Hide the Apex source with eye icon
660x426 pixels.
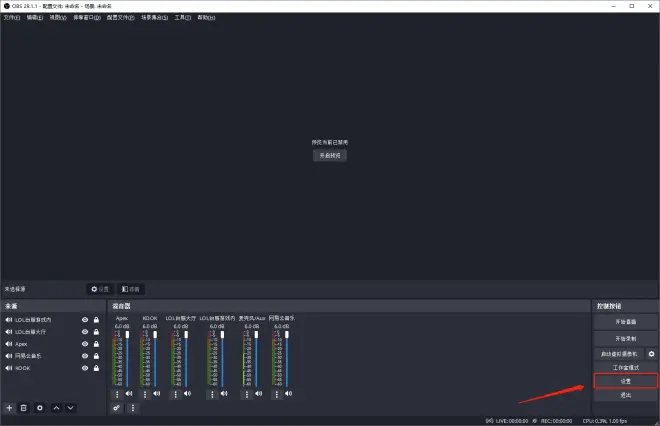(x=85, y=343)
